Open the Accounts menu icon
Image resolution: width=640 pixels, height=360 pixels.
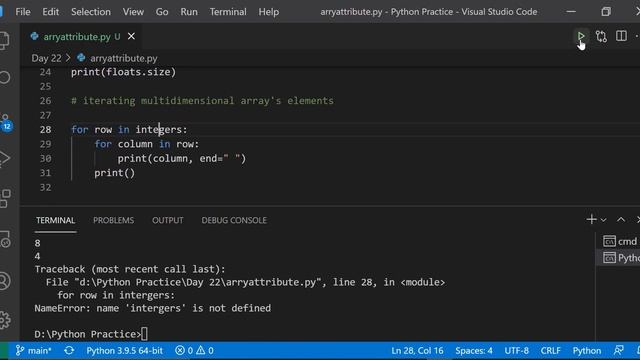5,281
